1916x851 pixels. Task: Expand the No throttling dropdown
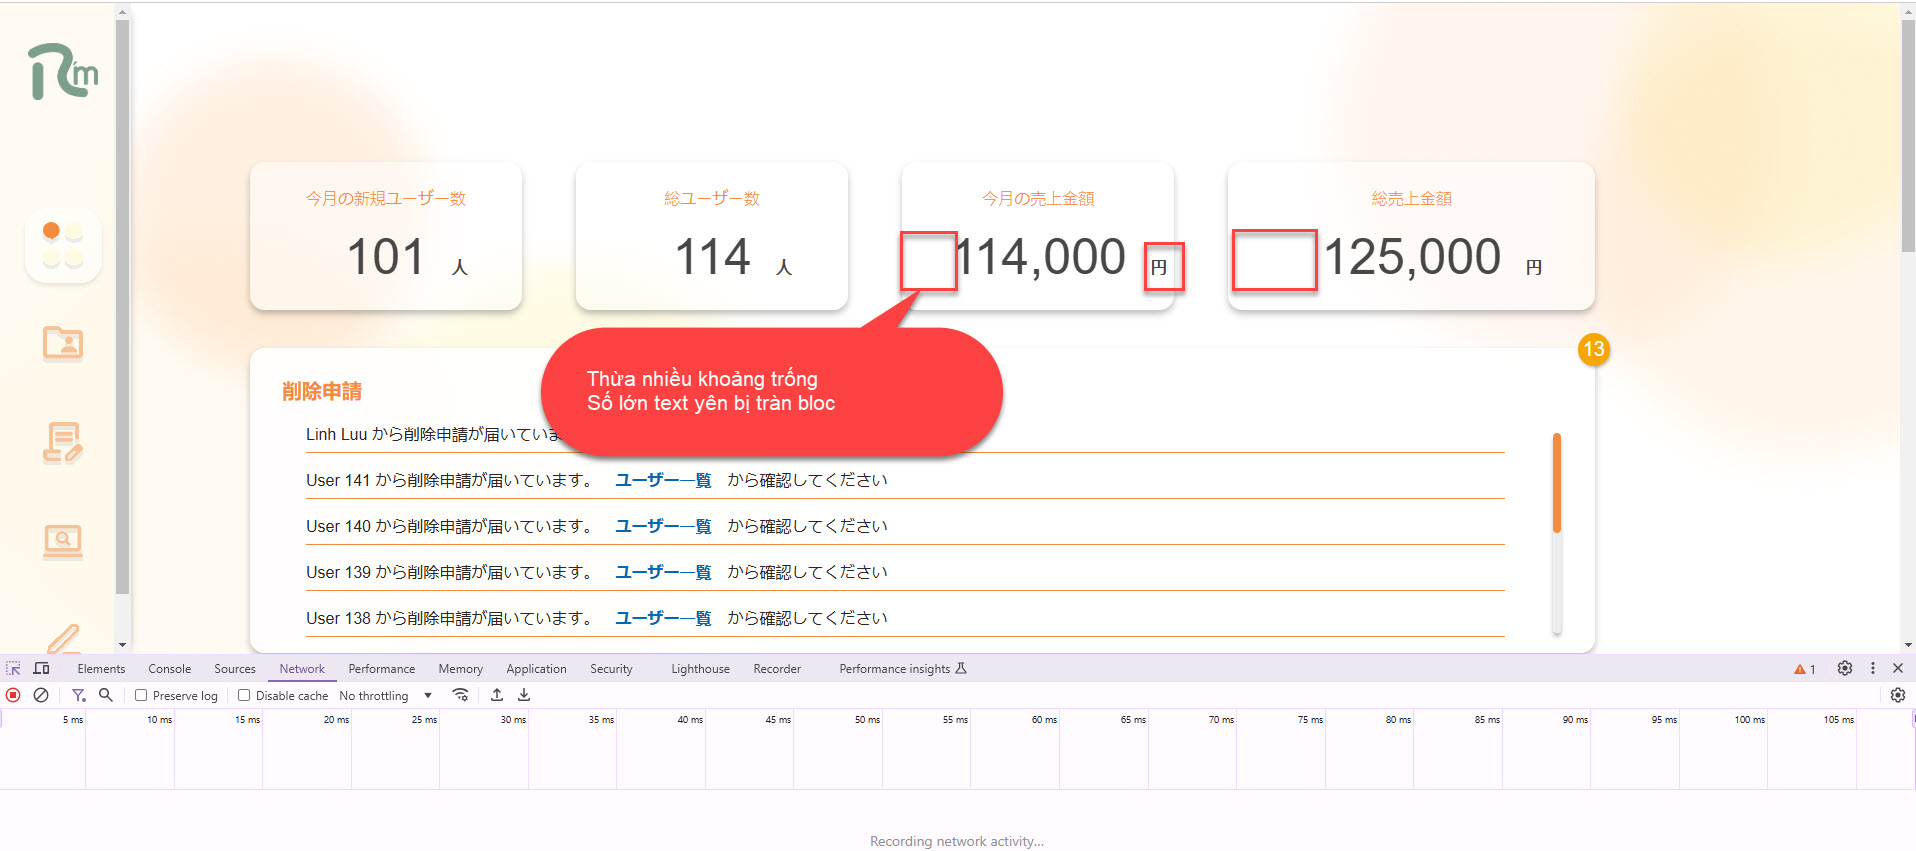[x=385, y=696]
